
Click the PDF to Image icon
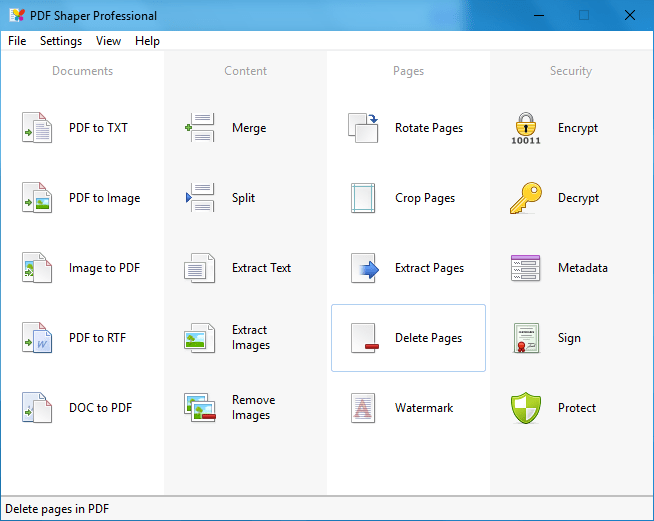click(x=37, y=198)
